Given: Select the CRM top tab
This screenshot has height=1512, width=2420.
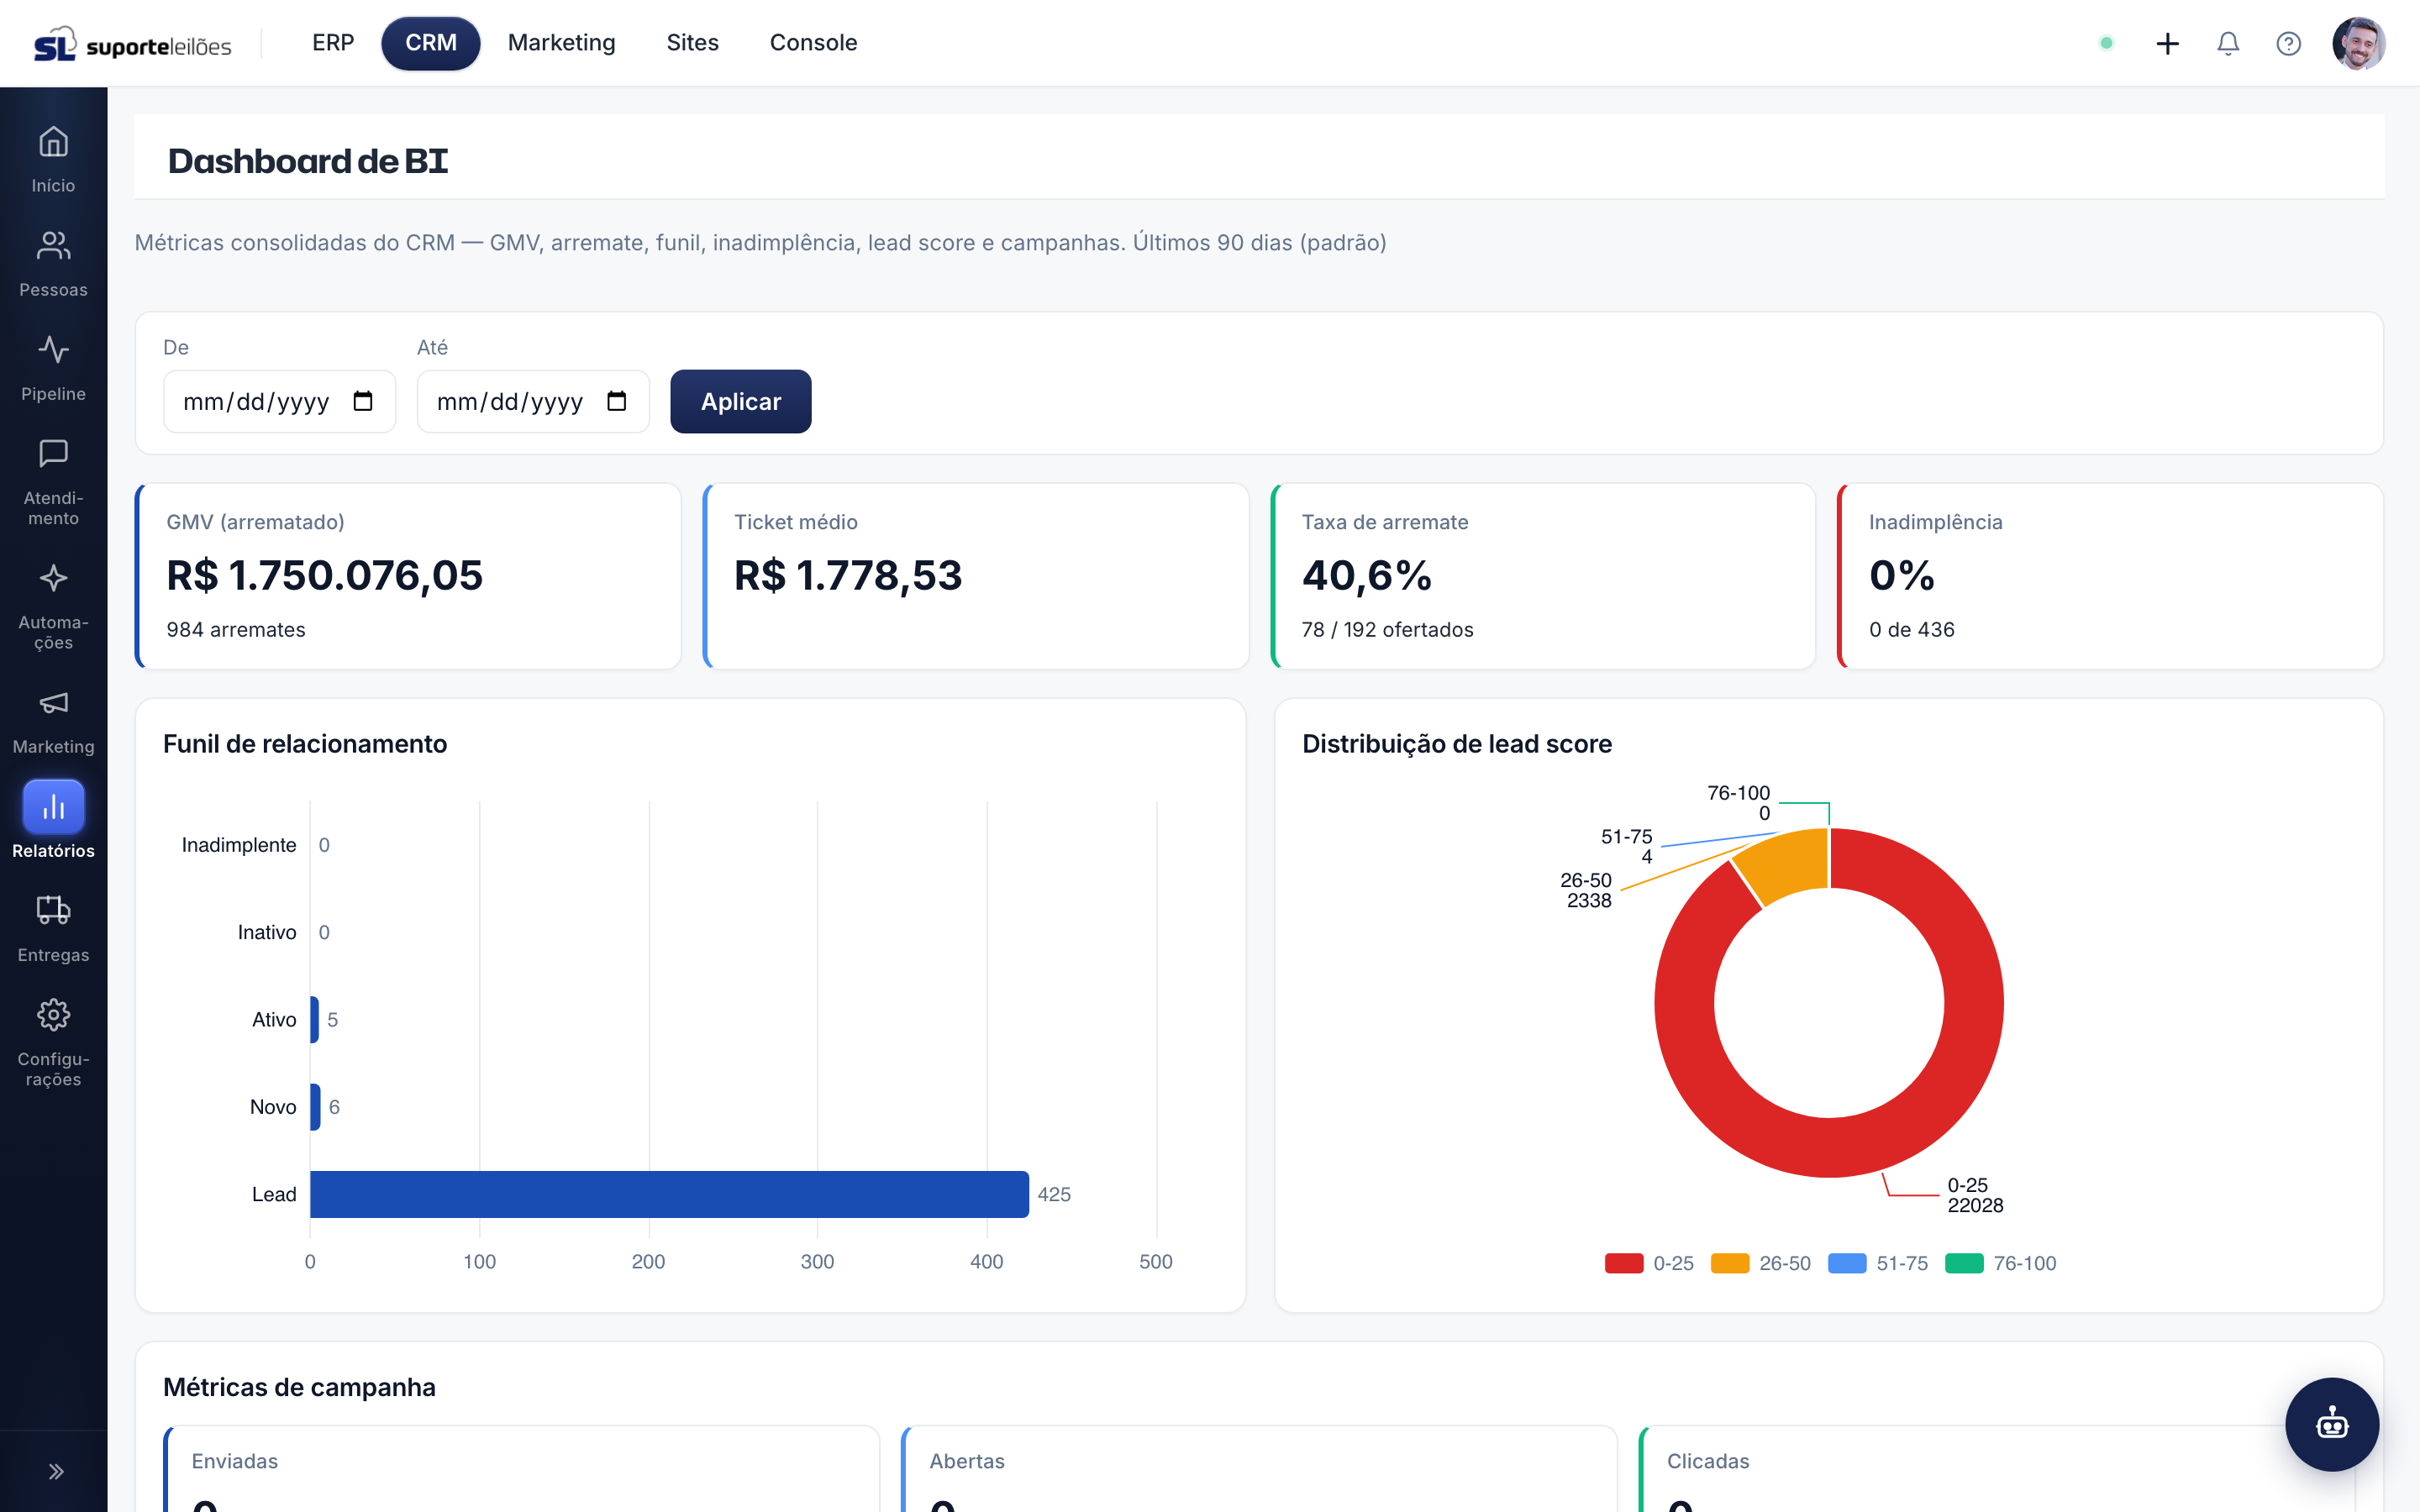Looking at the screenshot, I should coord(431,43).
